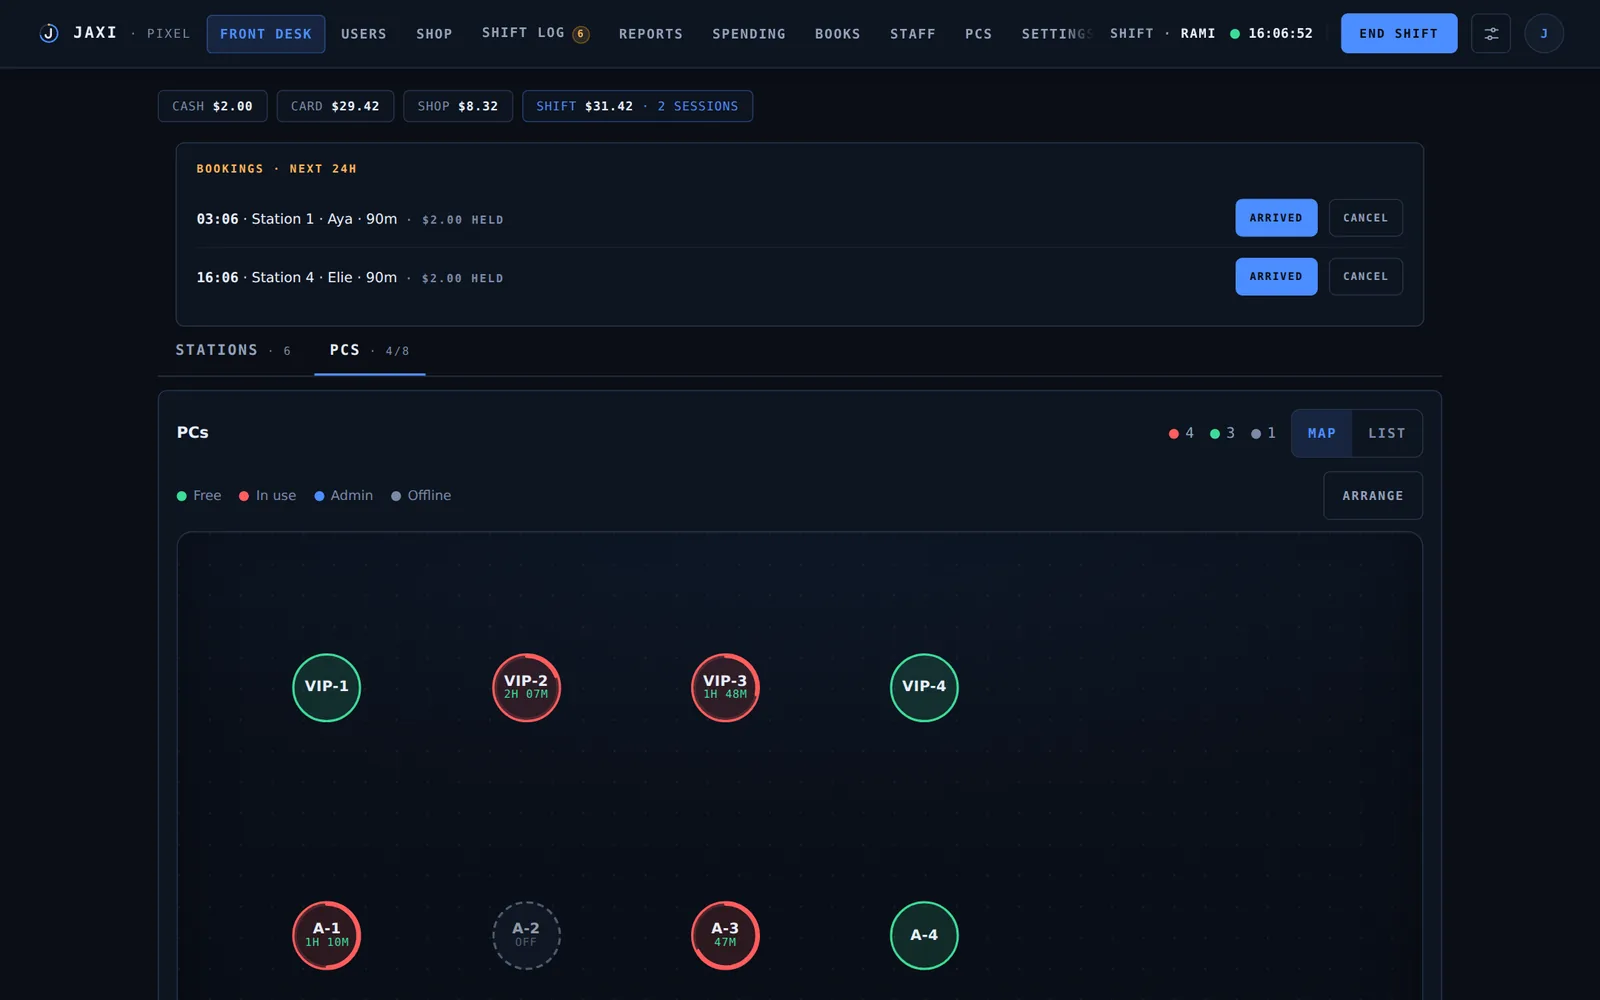Image resolution: width=1600 pixels, height=1000 pixels.
Task: Click the Arrange button
Action: [x=1372, y=496]
